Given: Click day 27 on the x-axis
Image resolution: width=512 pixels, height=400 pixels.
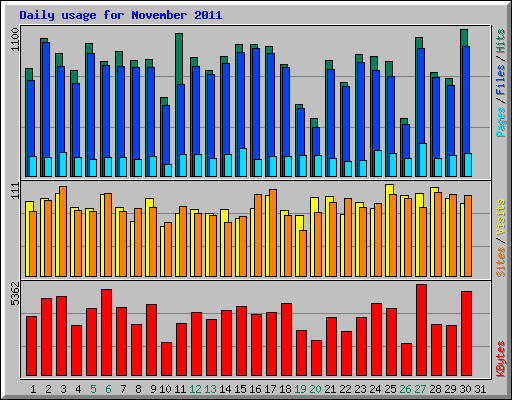Looking at the screenshot, I should click(420, 389).
